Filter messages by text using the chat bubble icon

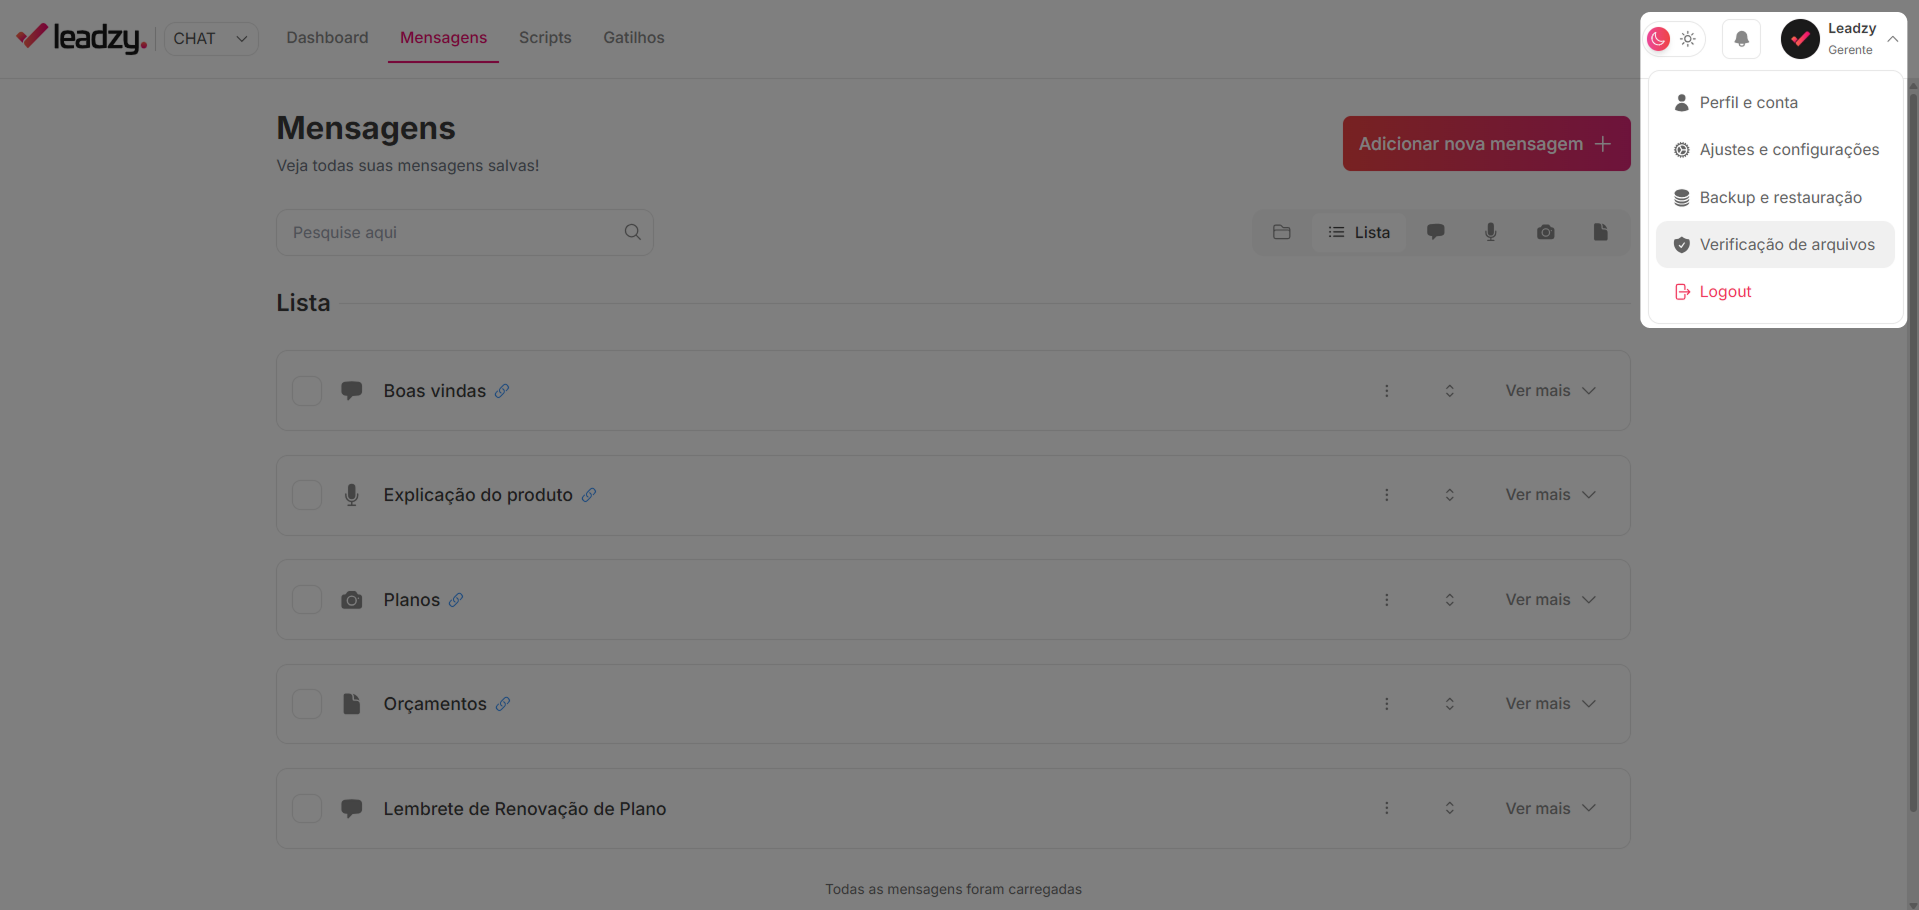coord(1436,231)
